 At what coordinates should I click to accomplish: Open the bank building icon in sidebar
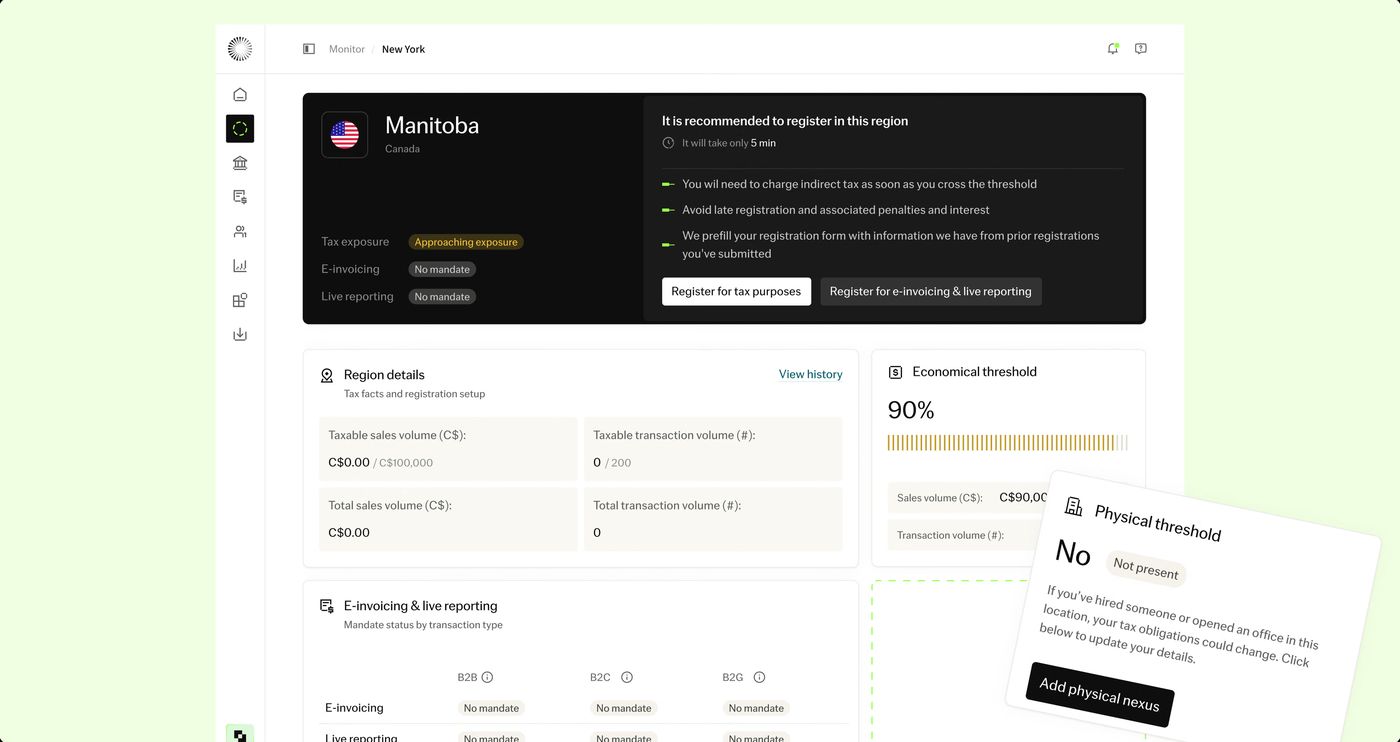click(x=240, y=163)
